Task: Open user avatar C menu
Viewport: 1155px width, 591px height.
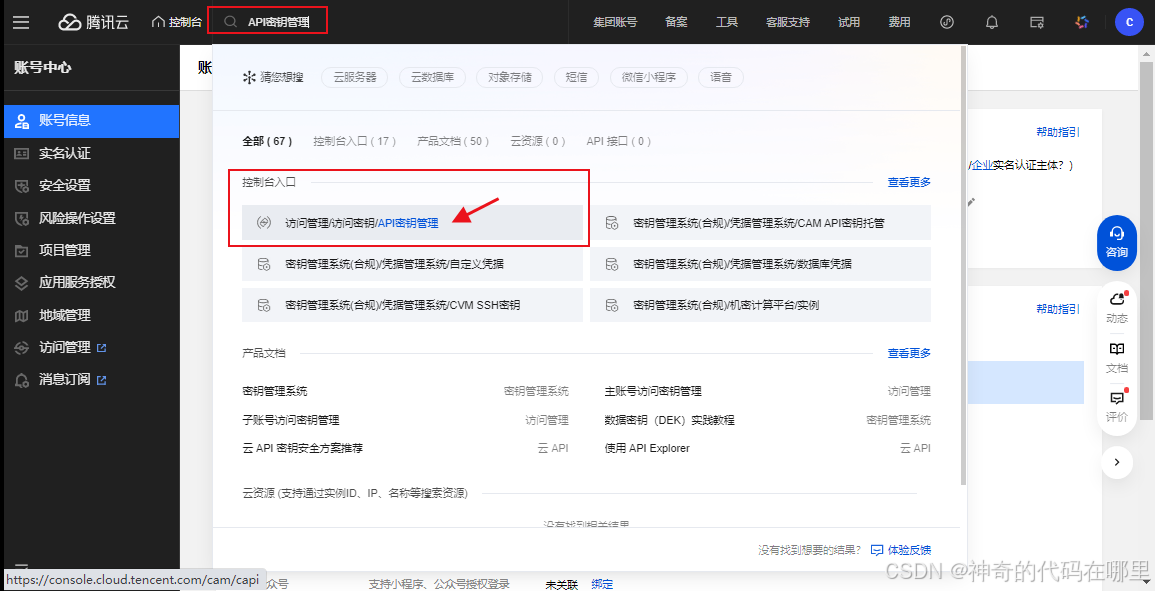Action: tap(1128, 22)
